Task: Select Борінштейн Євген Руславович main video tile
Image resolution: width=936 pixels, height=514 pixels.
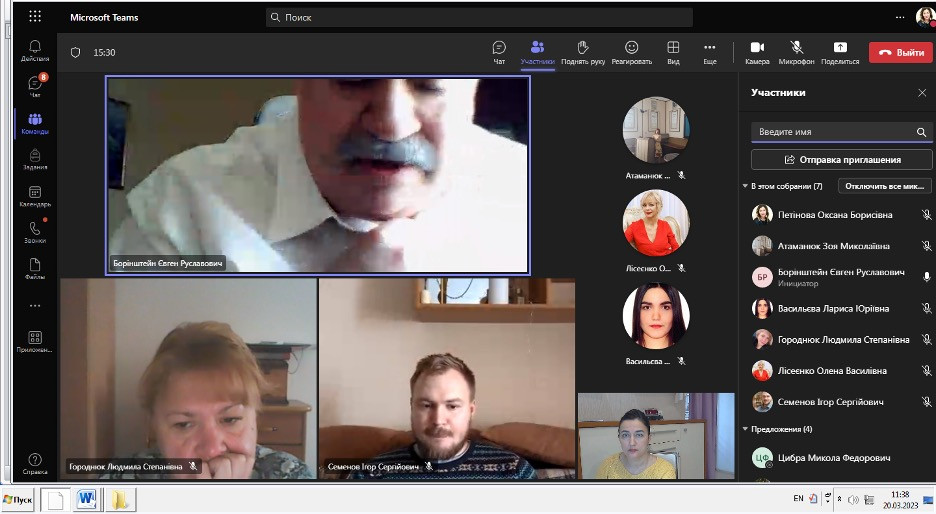Action: click(x=318, y=176)
